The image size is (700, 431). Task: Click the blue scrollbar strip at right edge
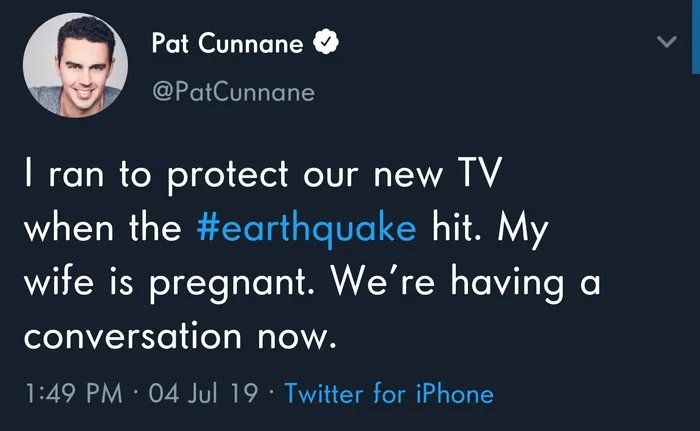tap(696, 36)
